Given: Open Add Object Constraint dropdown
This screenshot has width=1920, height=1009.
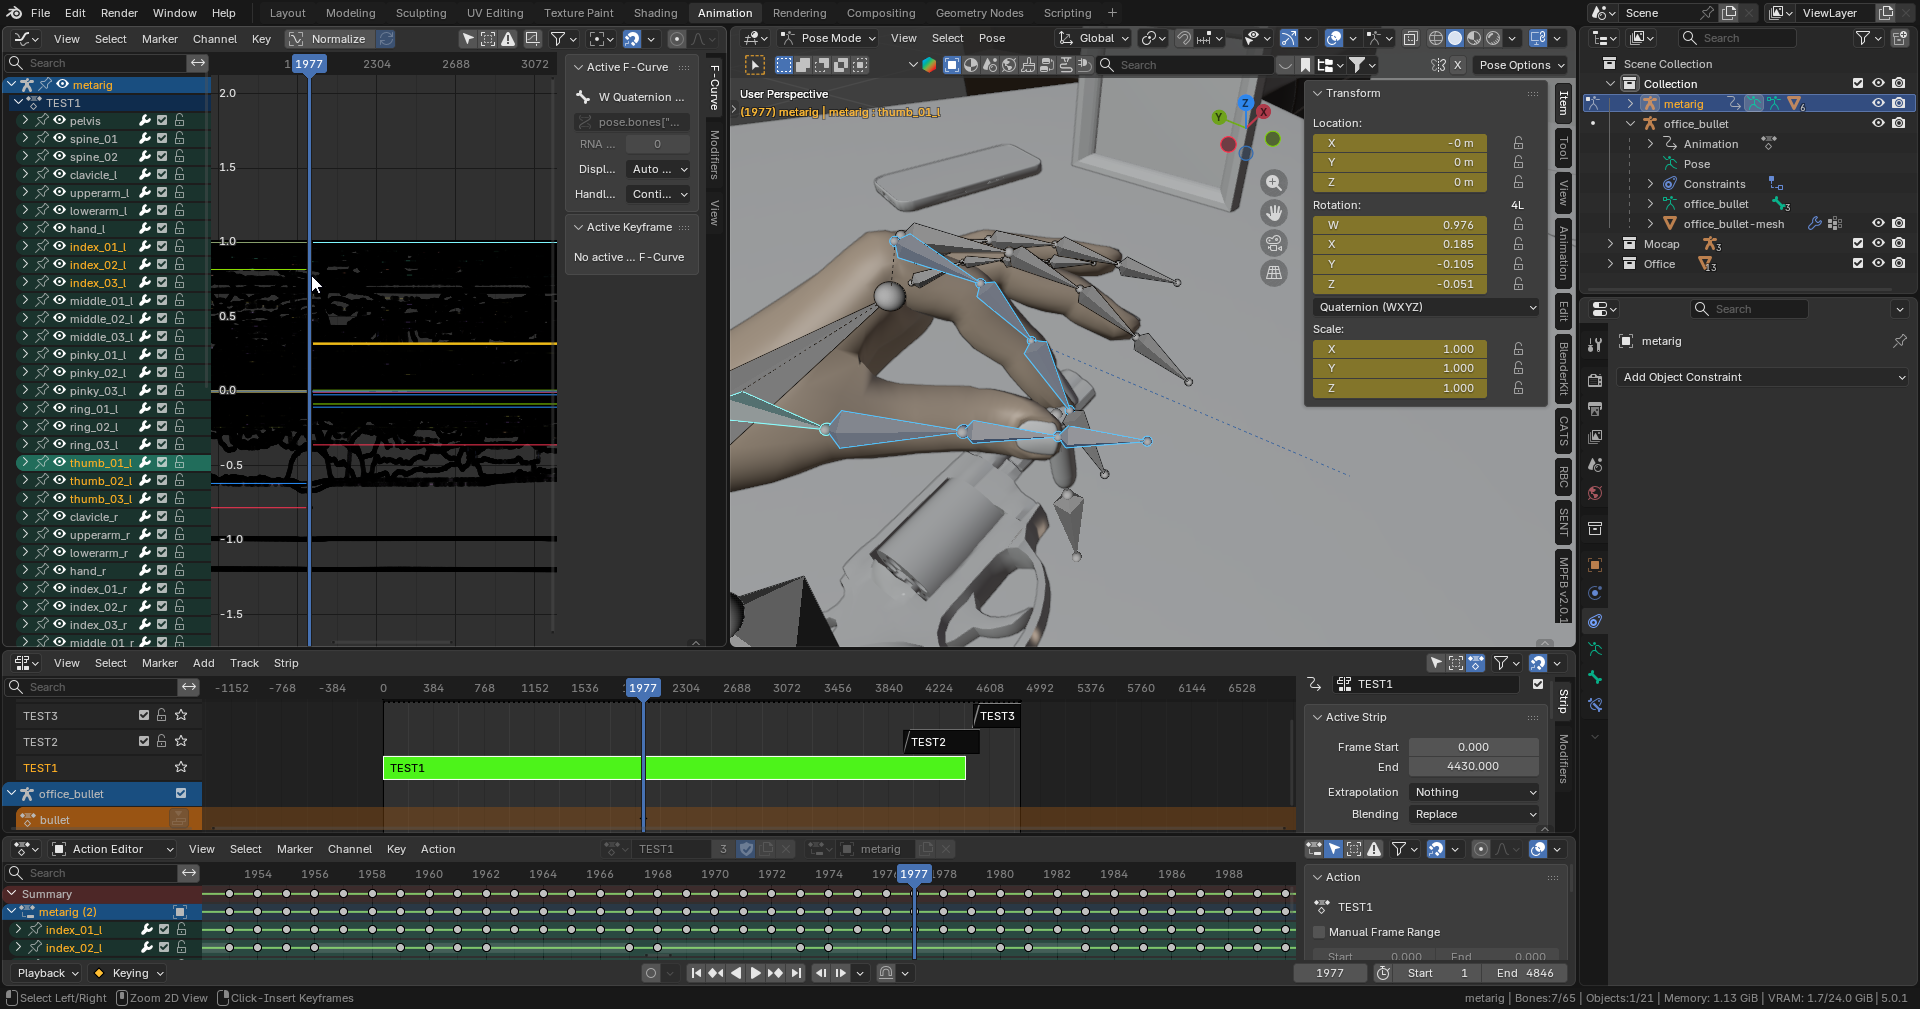Looking at the screenshot, I should point(1762,377).
